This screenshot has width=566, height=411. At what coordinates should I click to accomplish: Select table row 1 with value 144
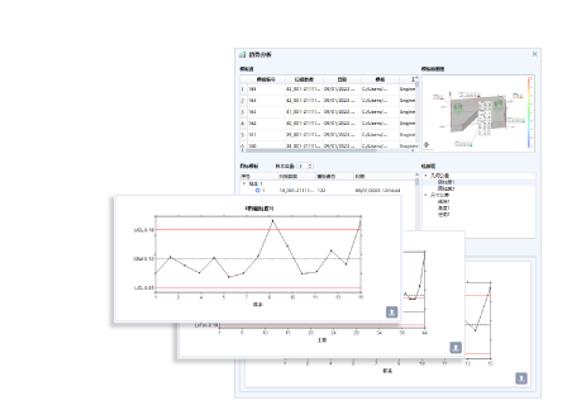coord(328,89)
